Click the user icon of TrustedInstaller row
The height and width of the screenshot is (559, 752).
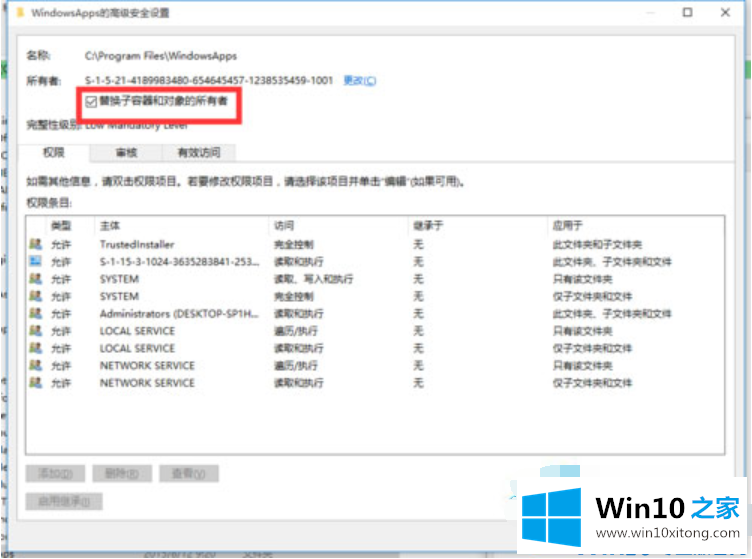pos(35,244)
